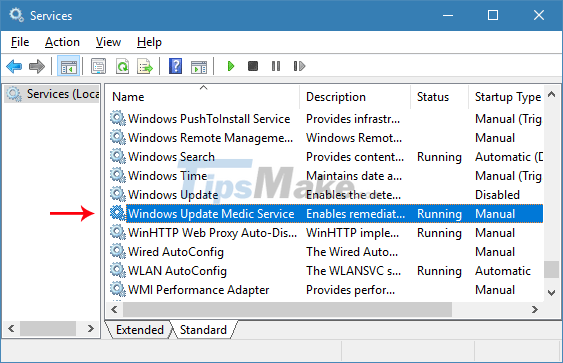This screenshot has height=363, width=563.
Task: Click the forward arrow toolbar button
Action: 37,66
